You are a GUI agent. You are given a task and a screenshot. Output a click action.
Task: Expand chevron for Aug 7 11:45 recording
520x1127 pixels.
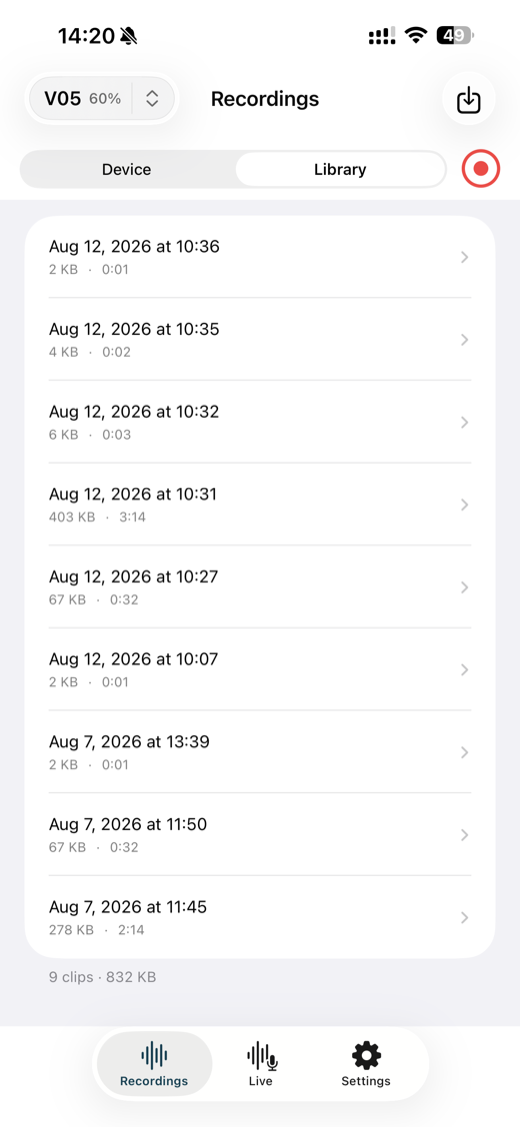(465, 918)
